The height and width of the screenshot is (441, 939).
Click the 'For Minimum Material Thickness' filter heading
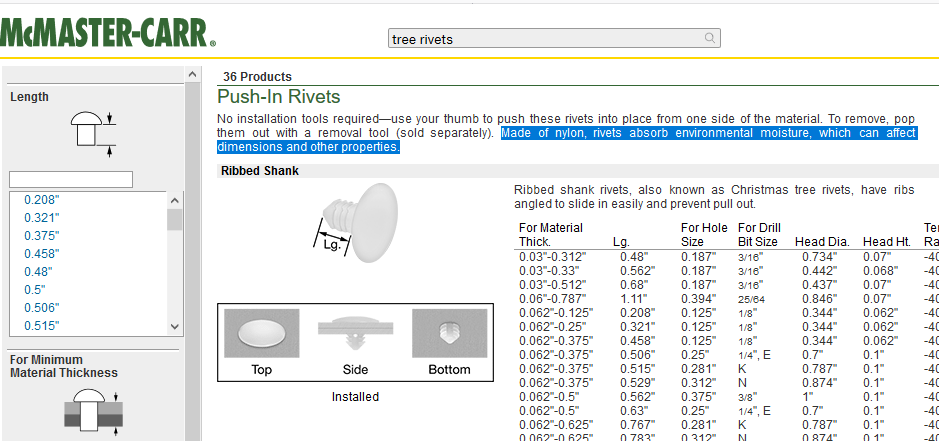(x=64, y=366)
